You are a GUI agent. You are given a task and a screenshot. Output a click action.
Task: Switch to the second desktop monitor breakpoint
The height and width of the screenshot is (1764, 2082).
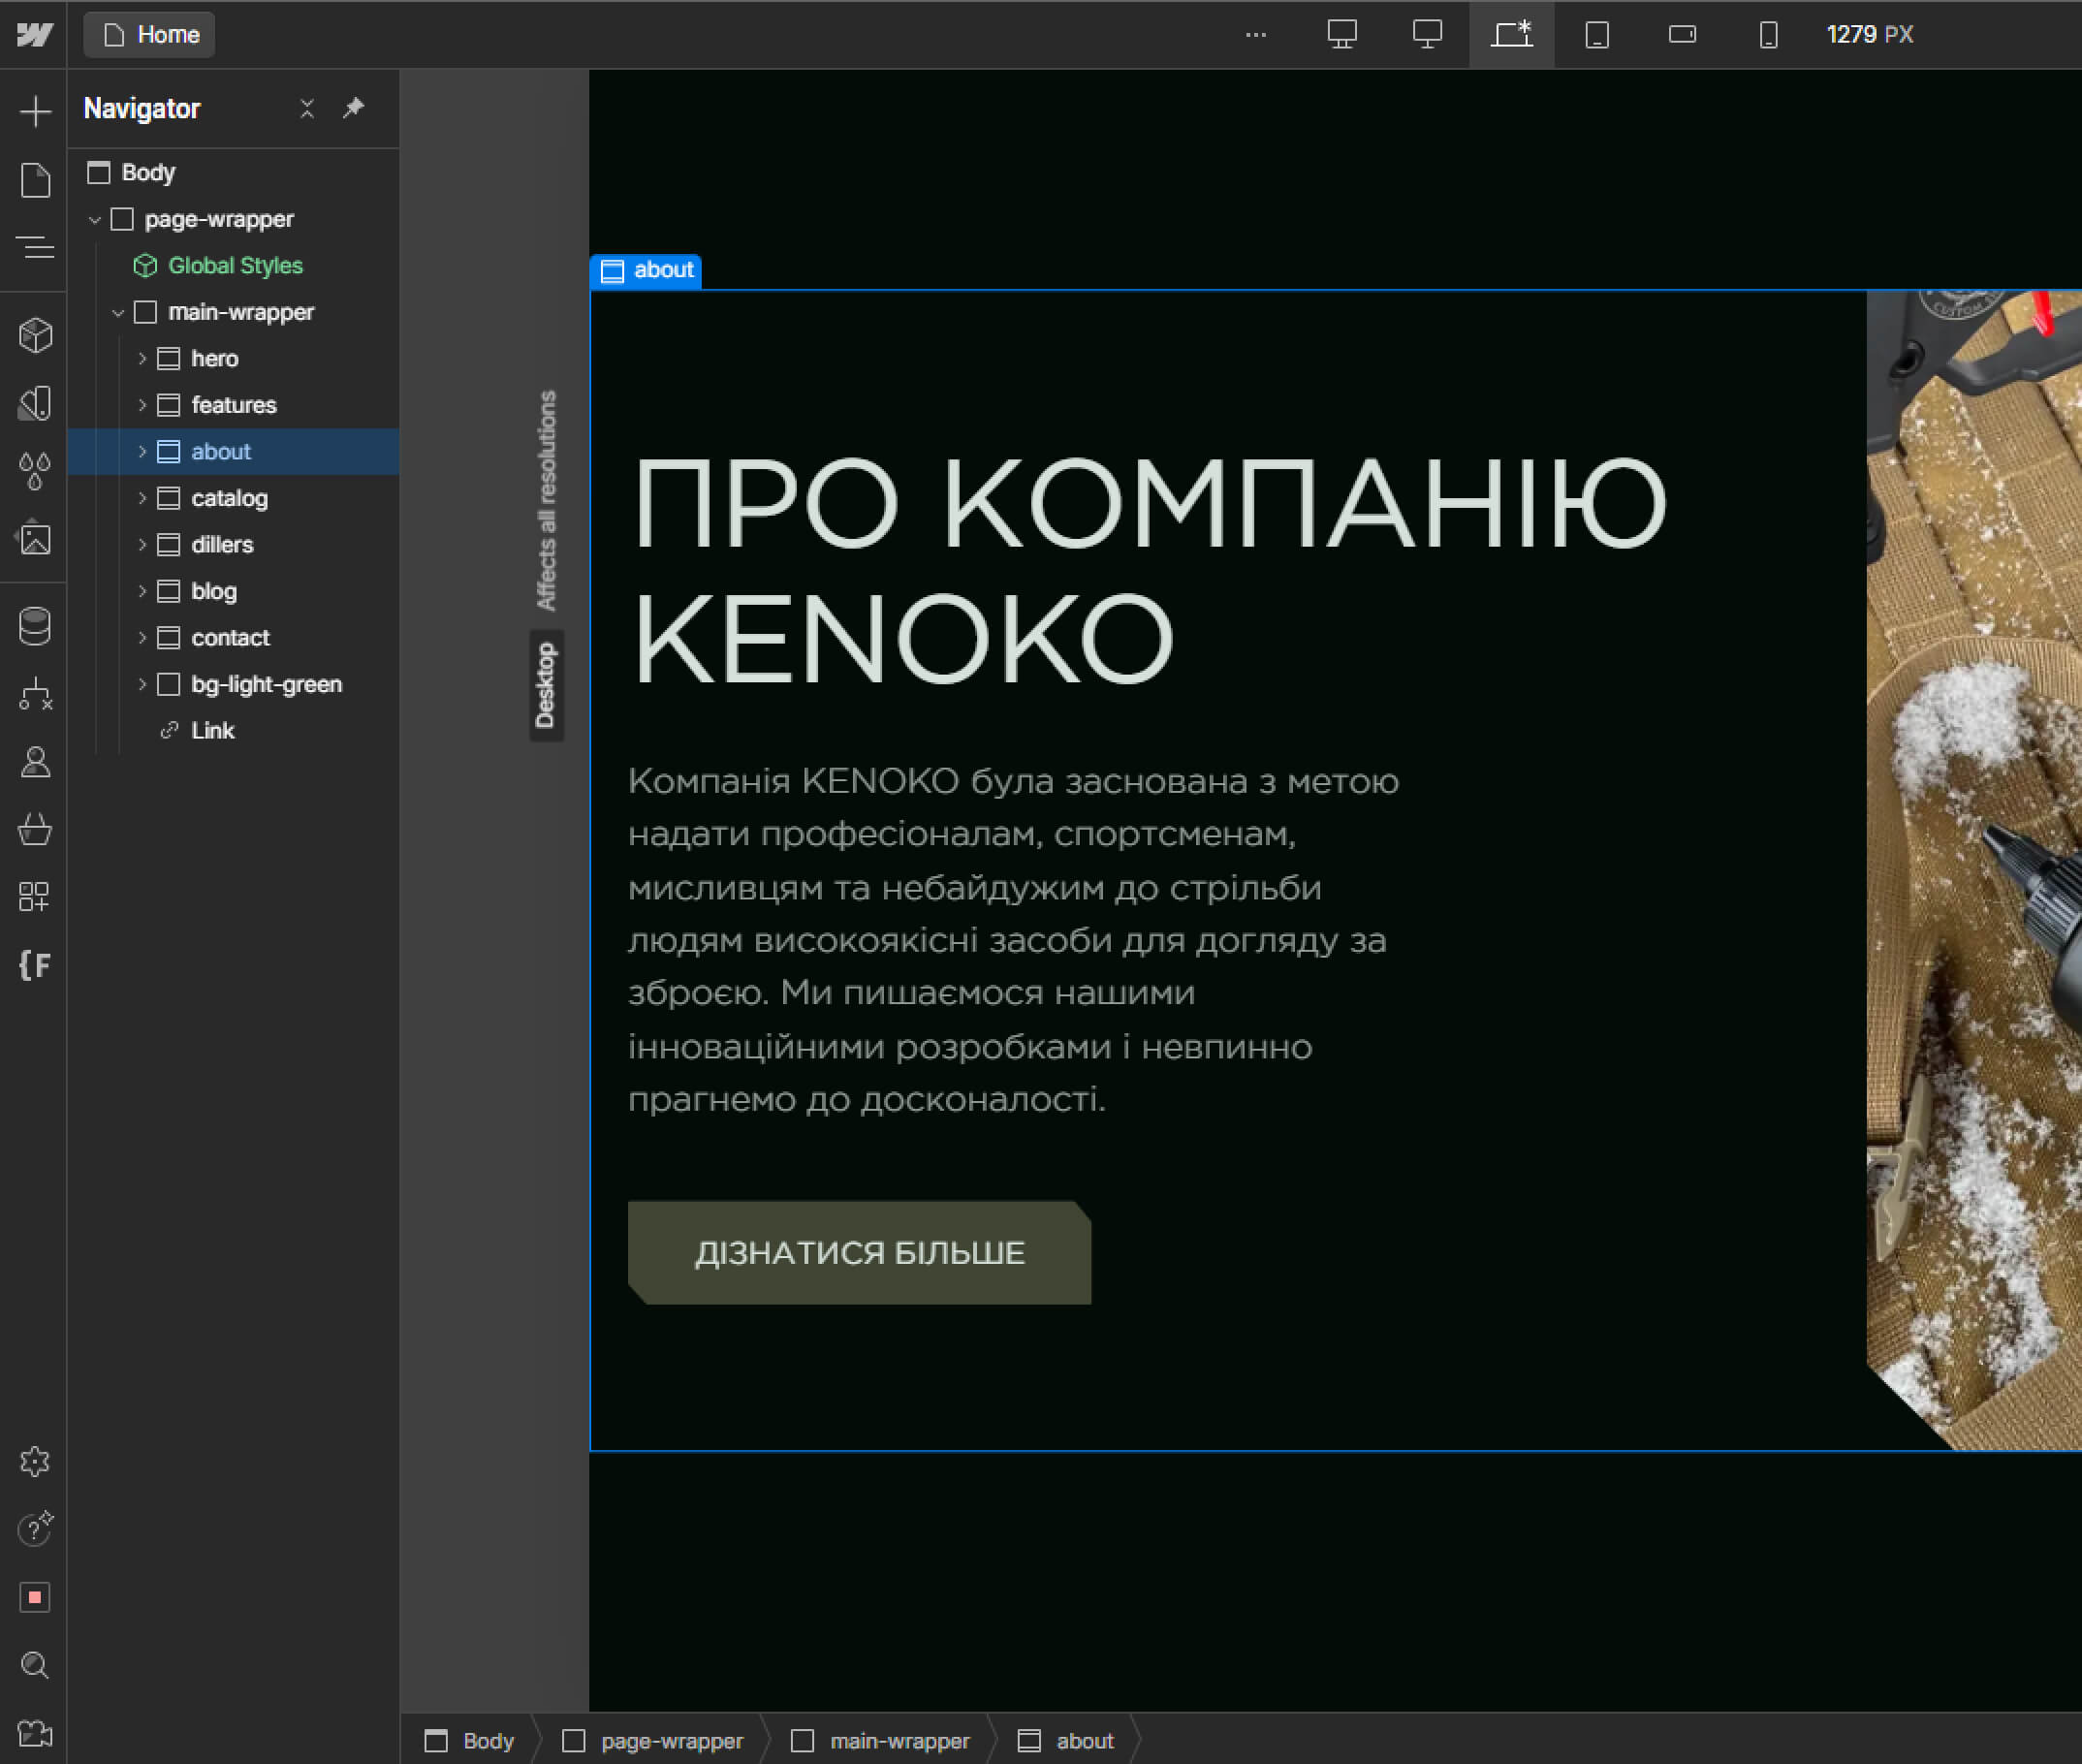tap(1427, 35)
